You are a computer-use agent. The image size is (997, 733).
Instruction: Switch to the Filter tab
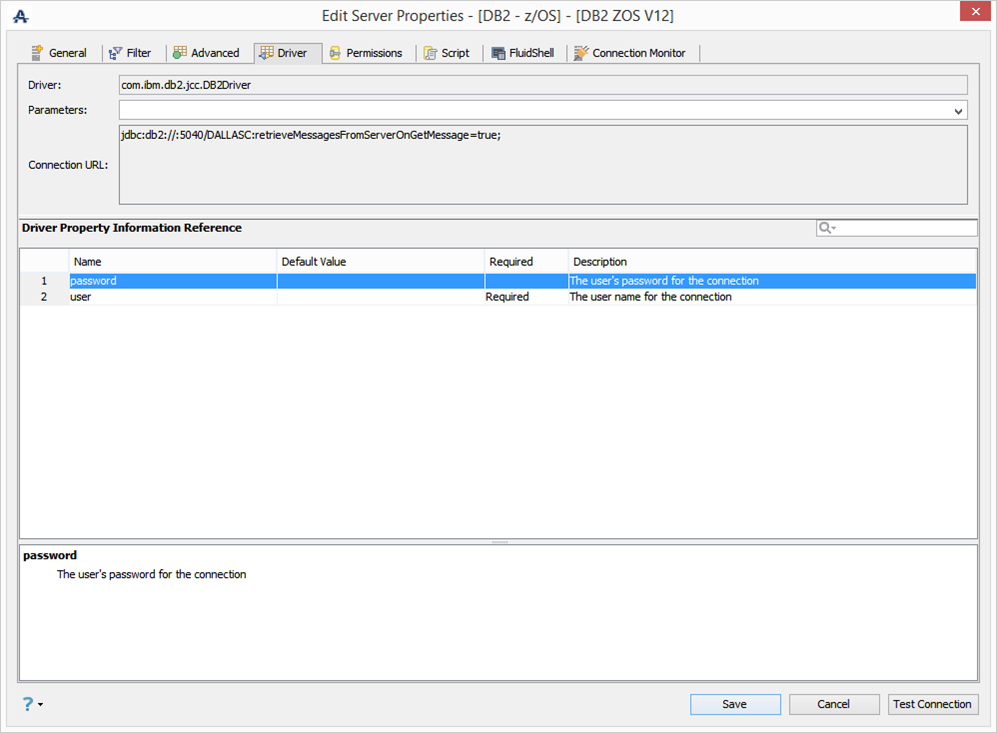point(130,53)
